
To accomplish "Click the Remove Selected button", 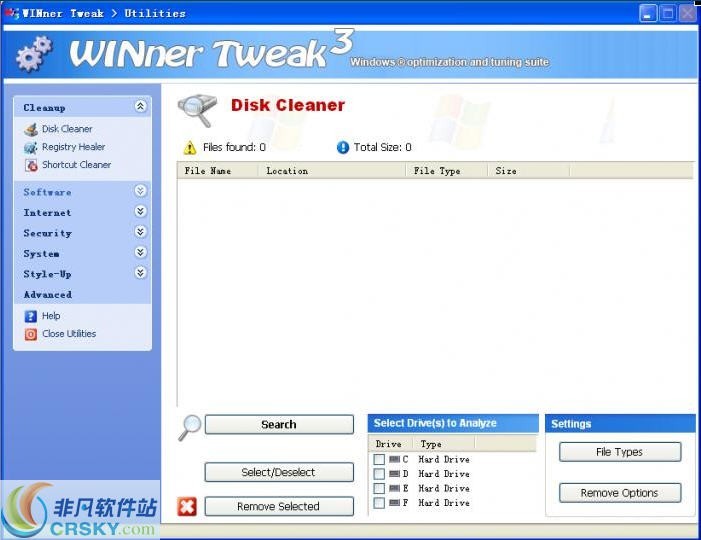I will tap(279, 506).
